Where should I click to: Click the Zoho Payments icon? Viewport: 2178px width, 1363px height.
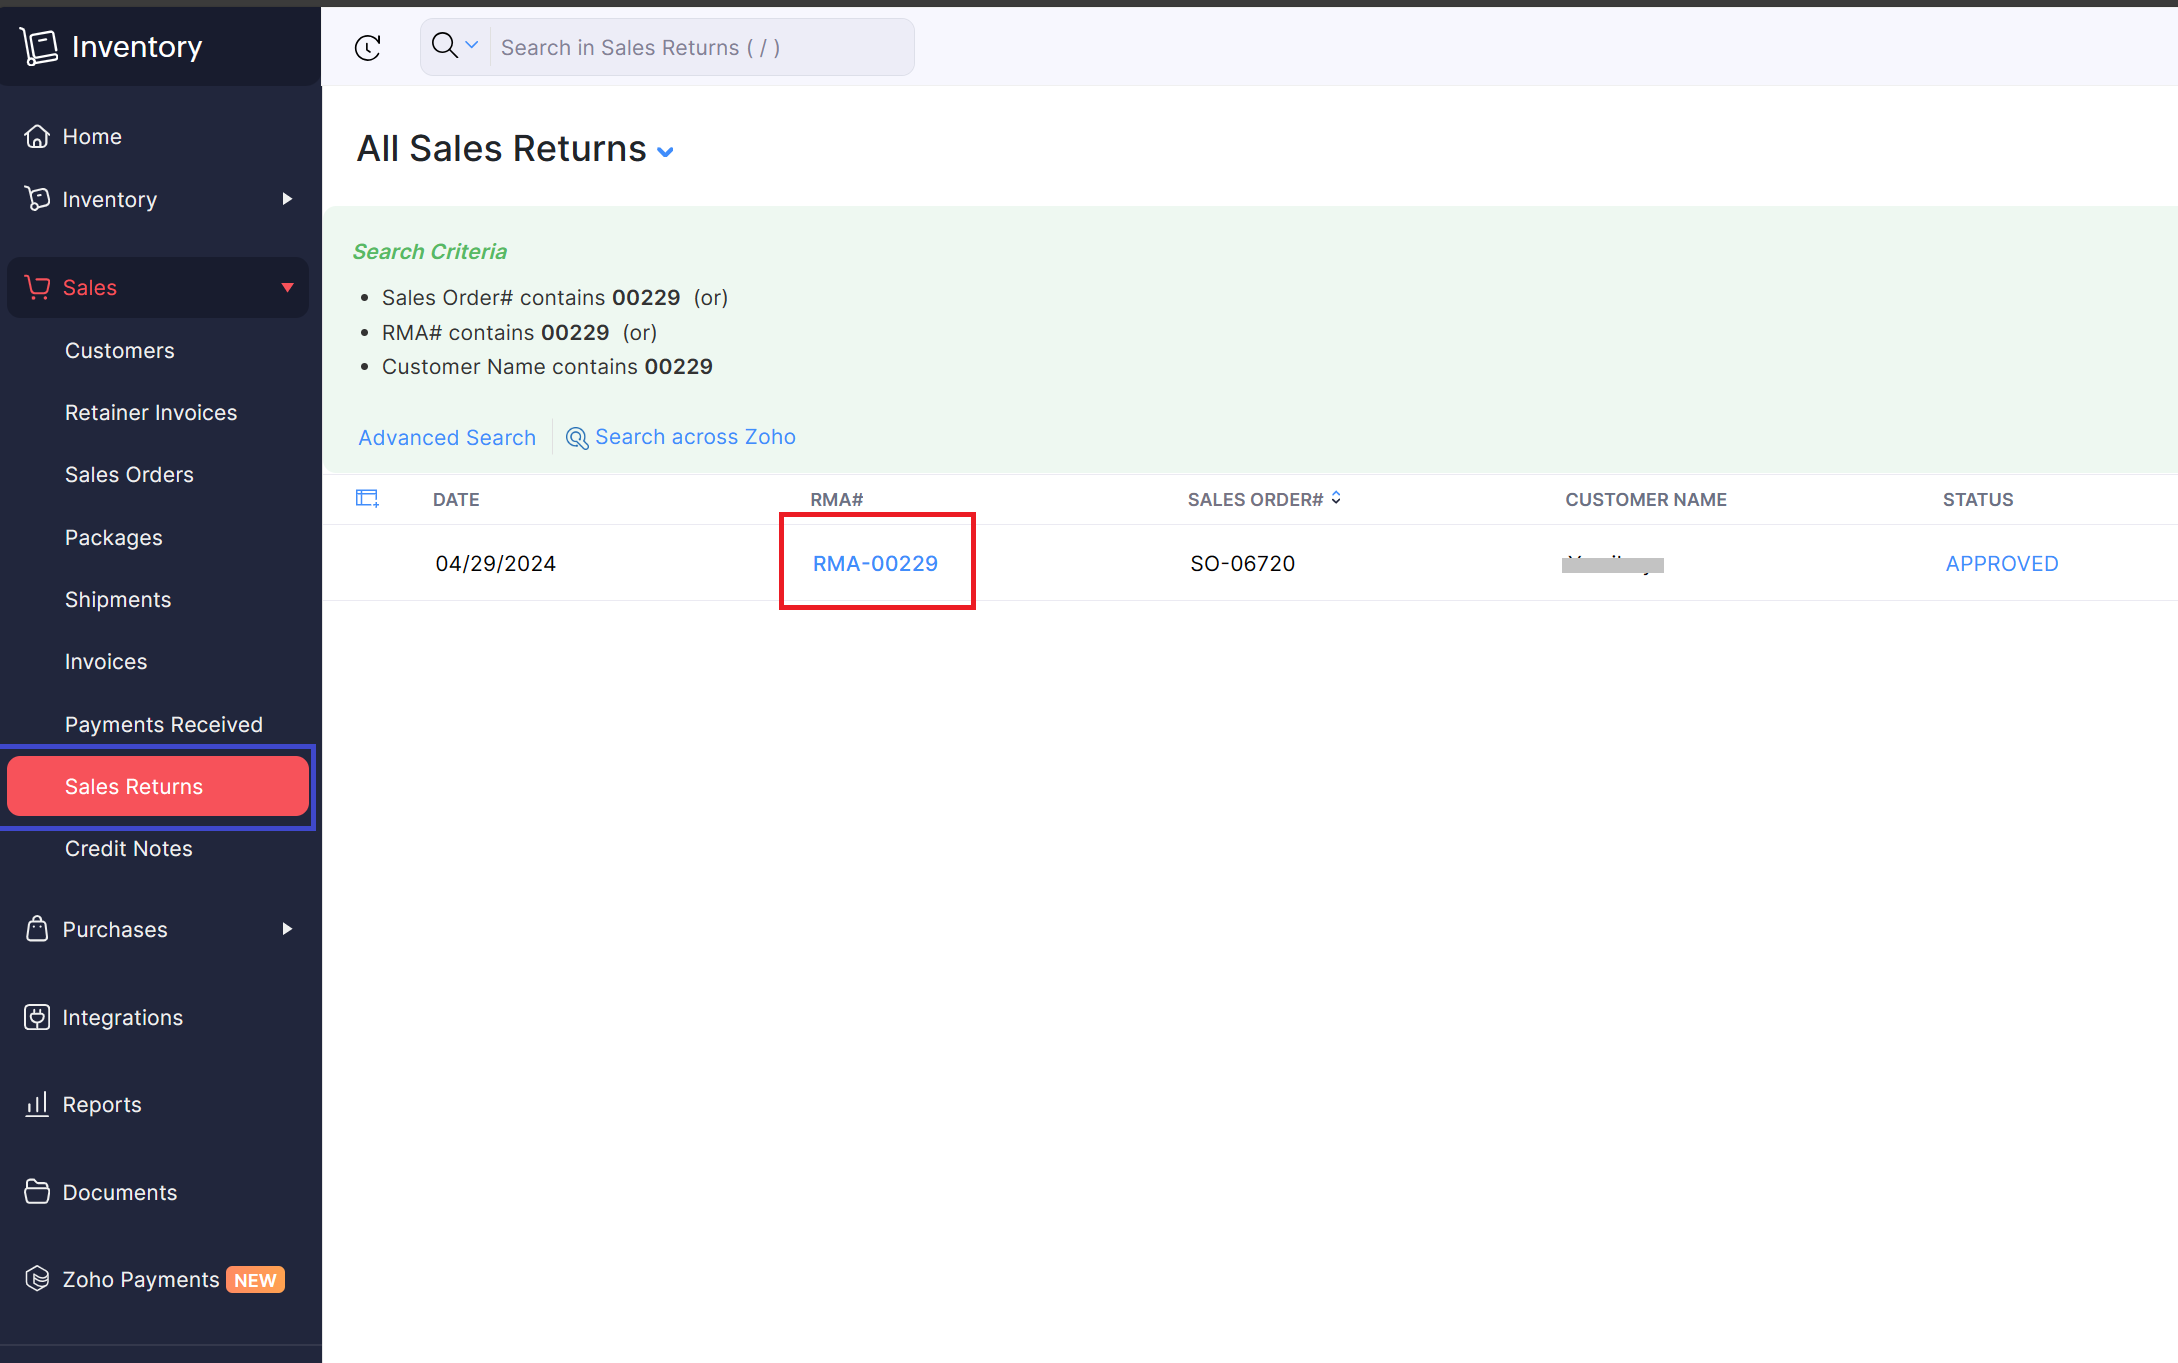click(37, 1279)
